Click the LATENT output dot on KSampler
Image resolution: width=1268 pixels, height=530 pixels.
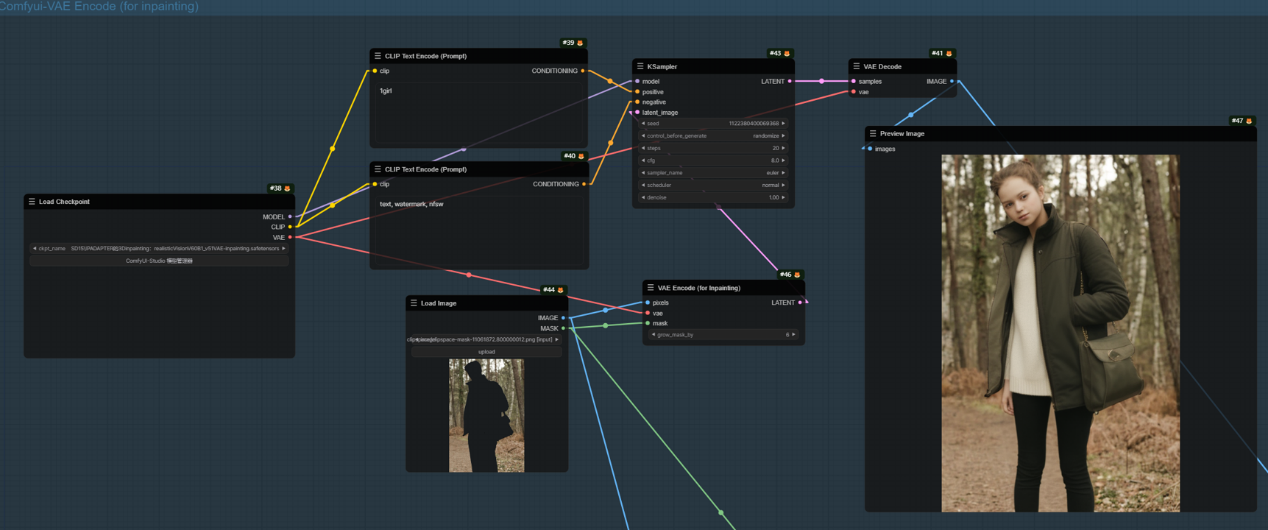790,81
